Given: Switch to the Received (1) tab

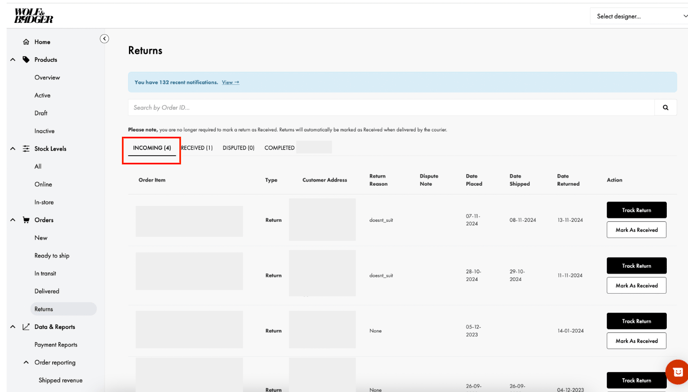Looking at the screenshot, I should (x=197, y=148).
